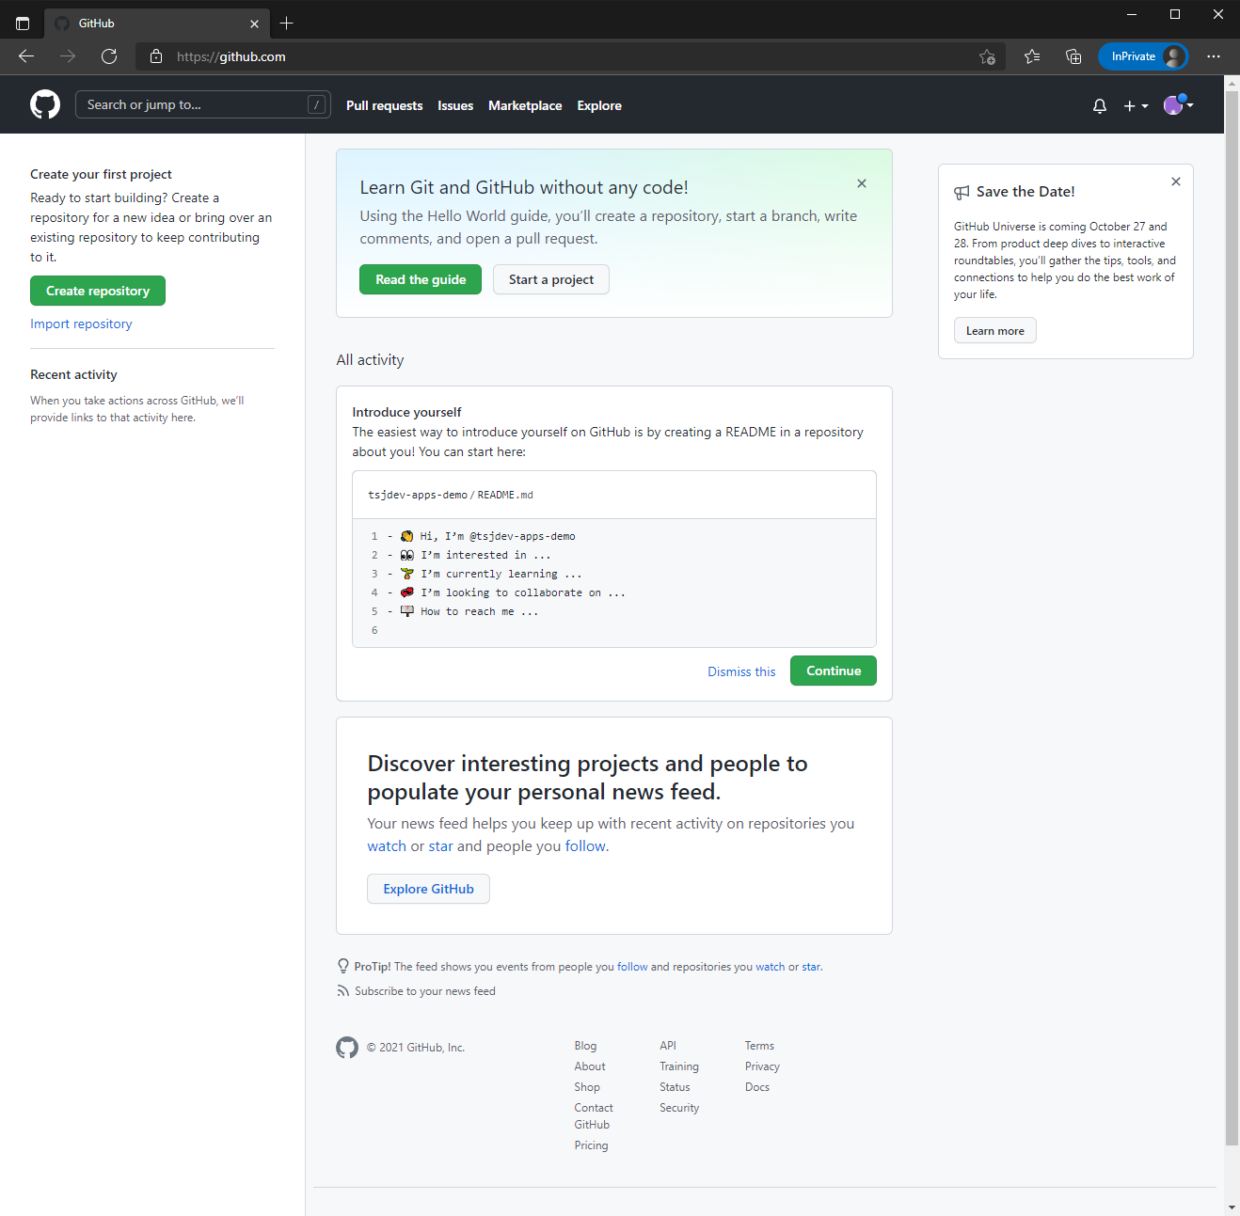Select Marketplace in the navigation bar

(525, 105)
